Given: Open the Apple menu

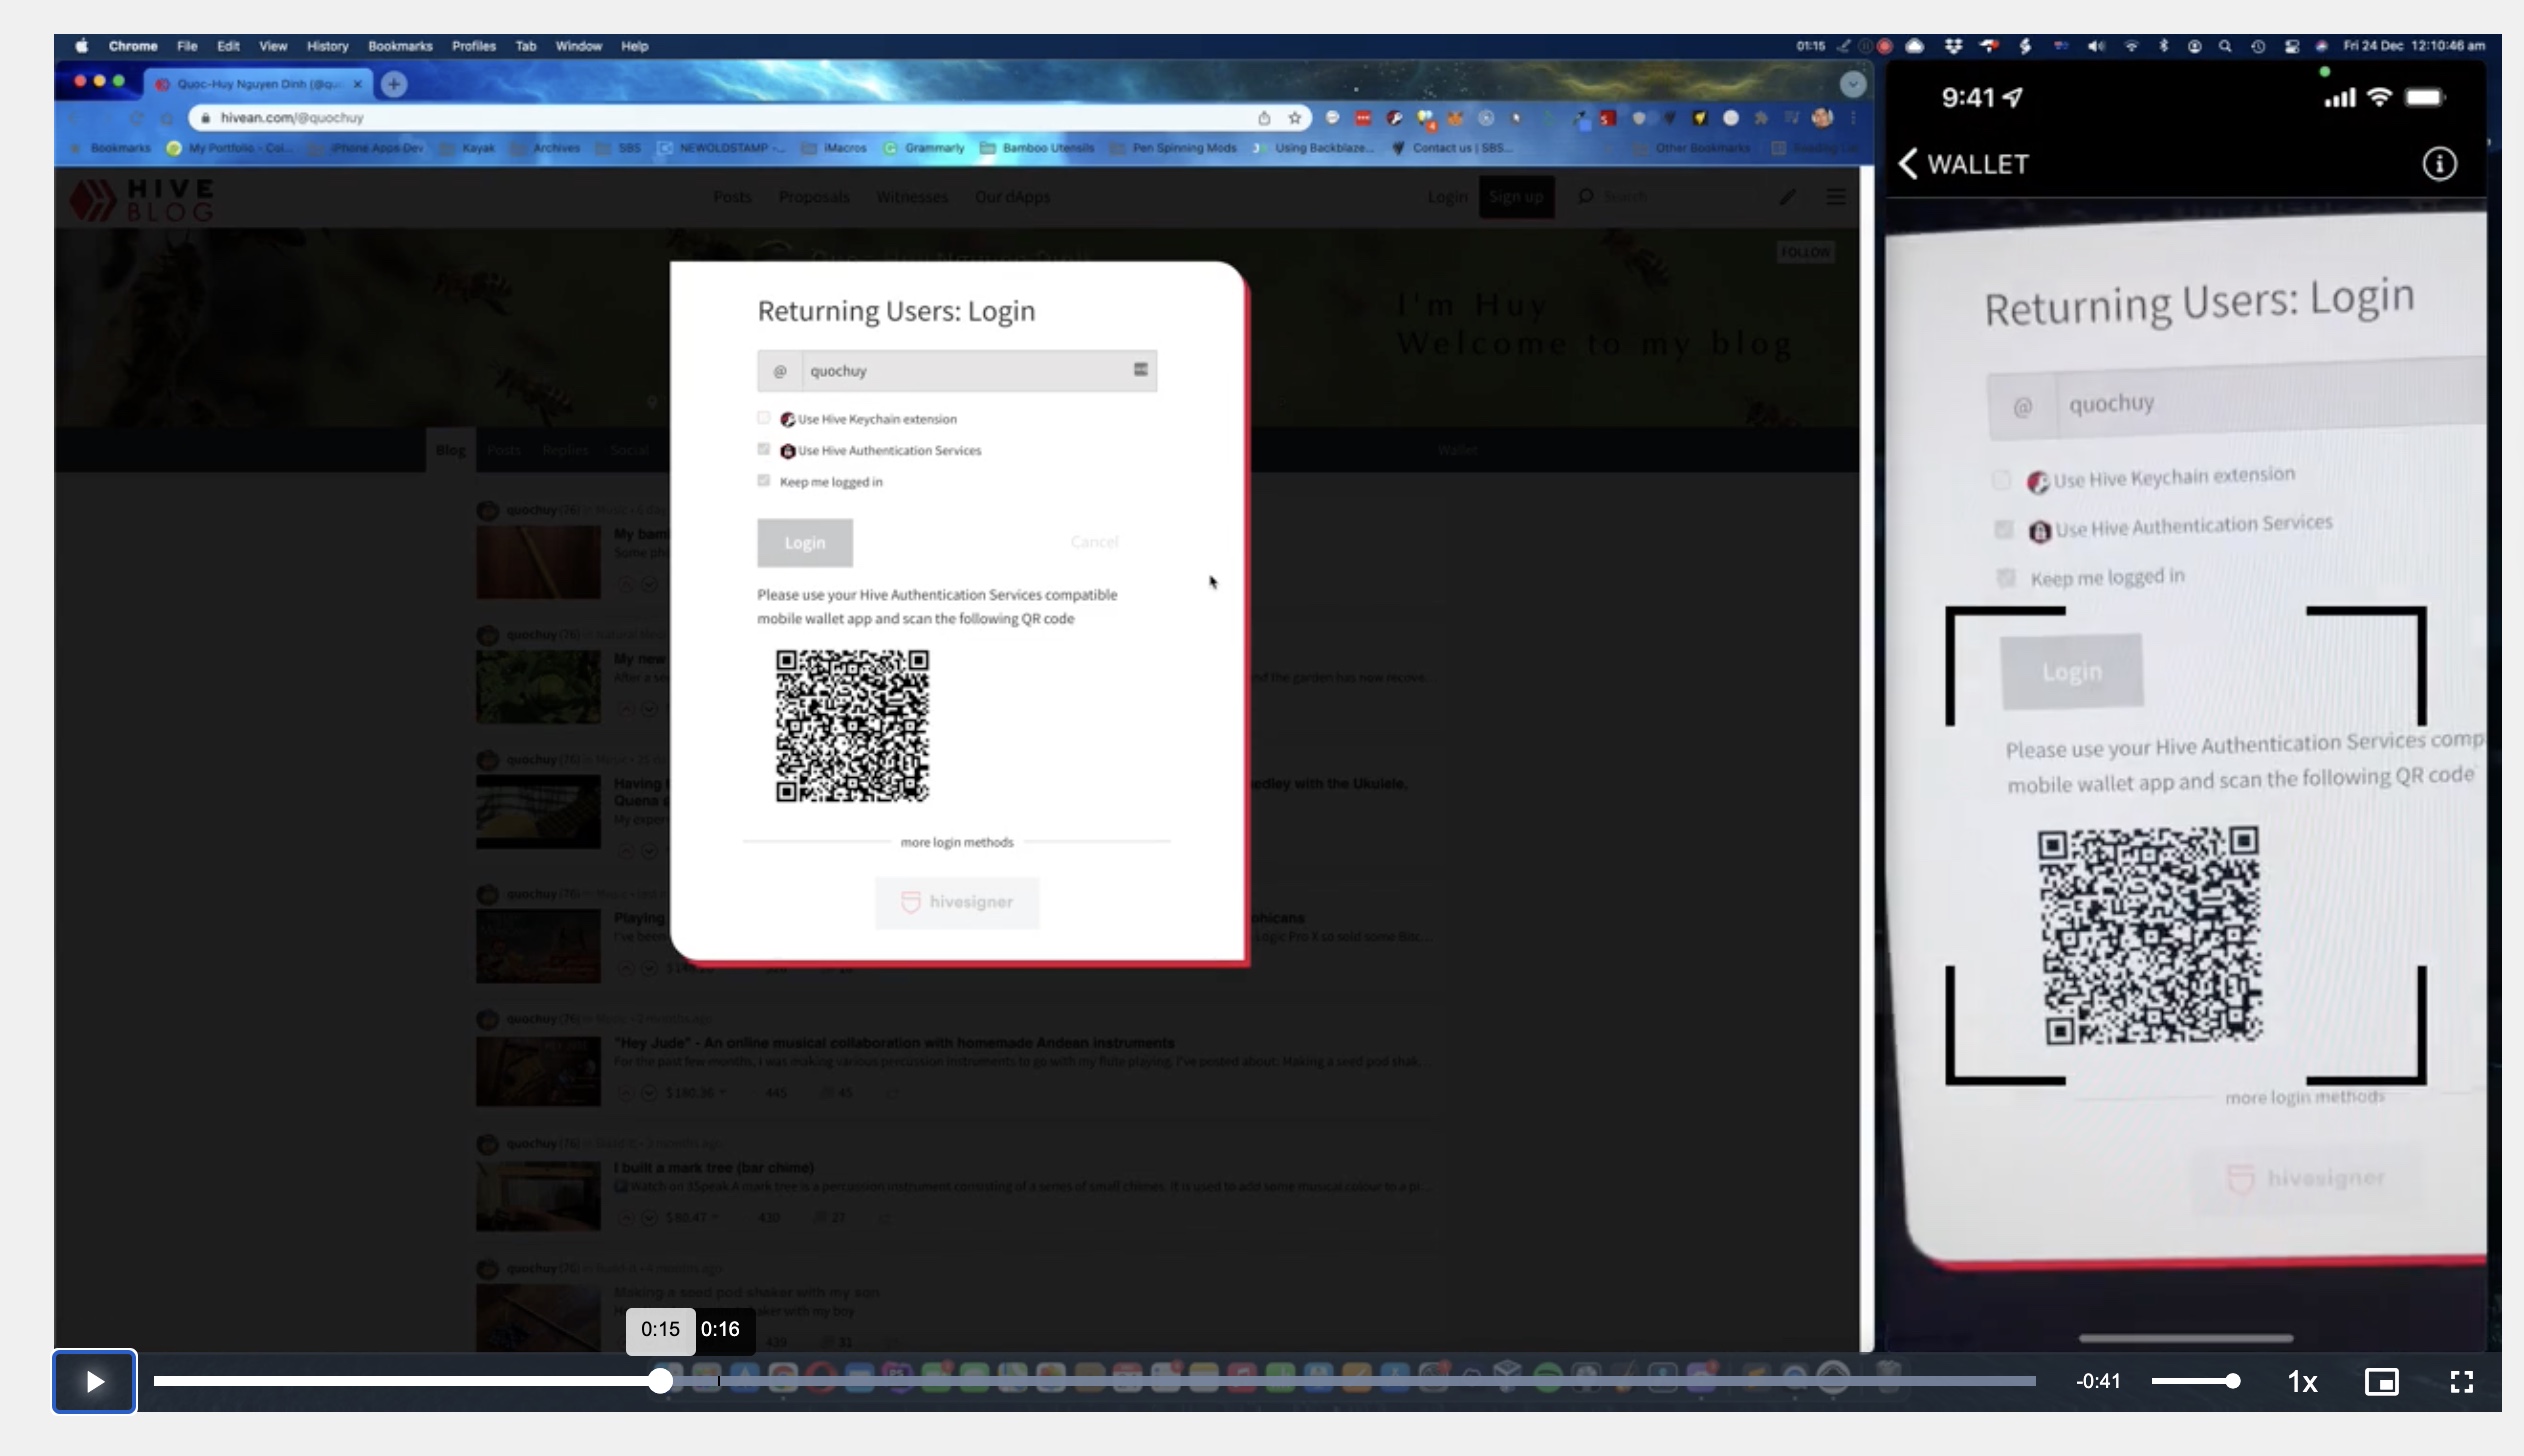Looking at the screenshot, I should [x=81, y=46].
